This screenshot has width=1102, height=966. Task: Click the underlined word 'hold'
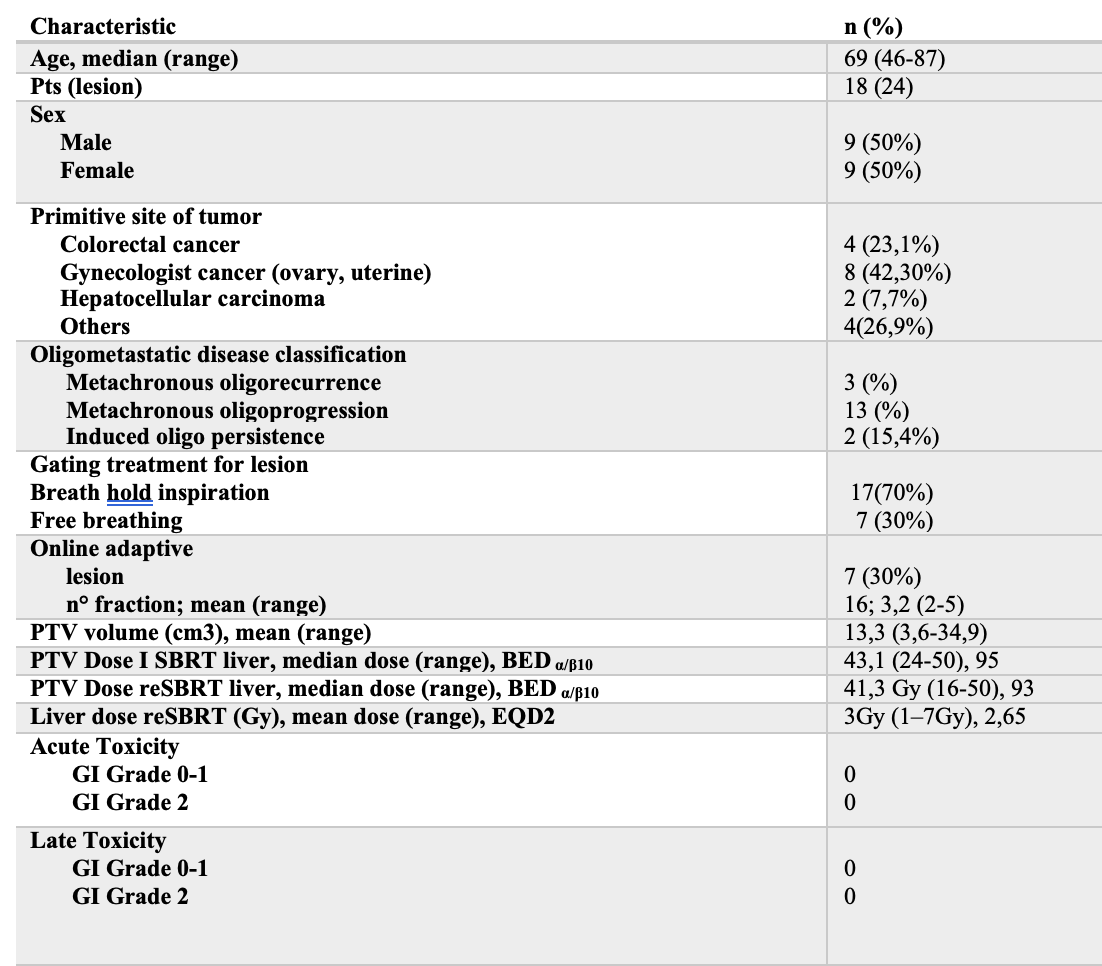tap(129, 493)
